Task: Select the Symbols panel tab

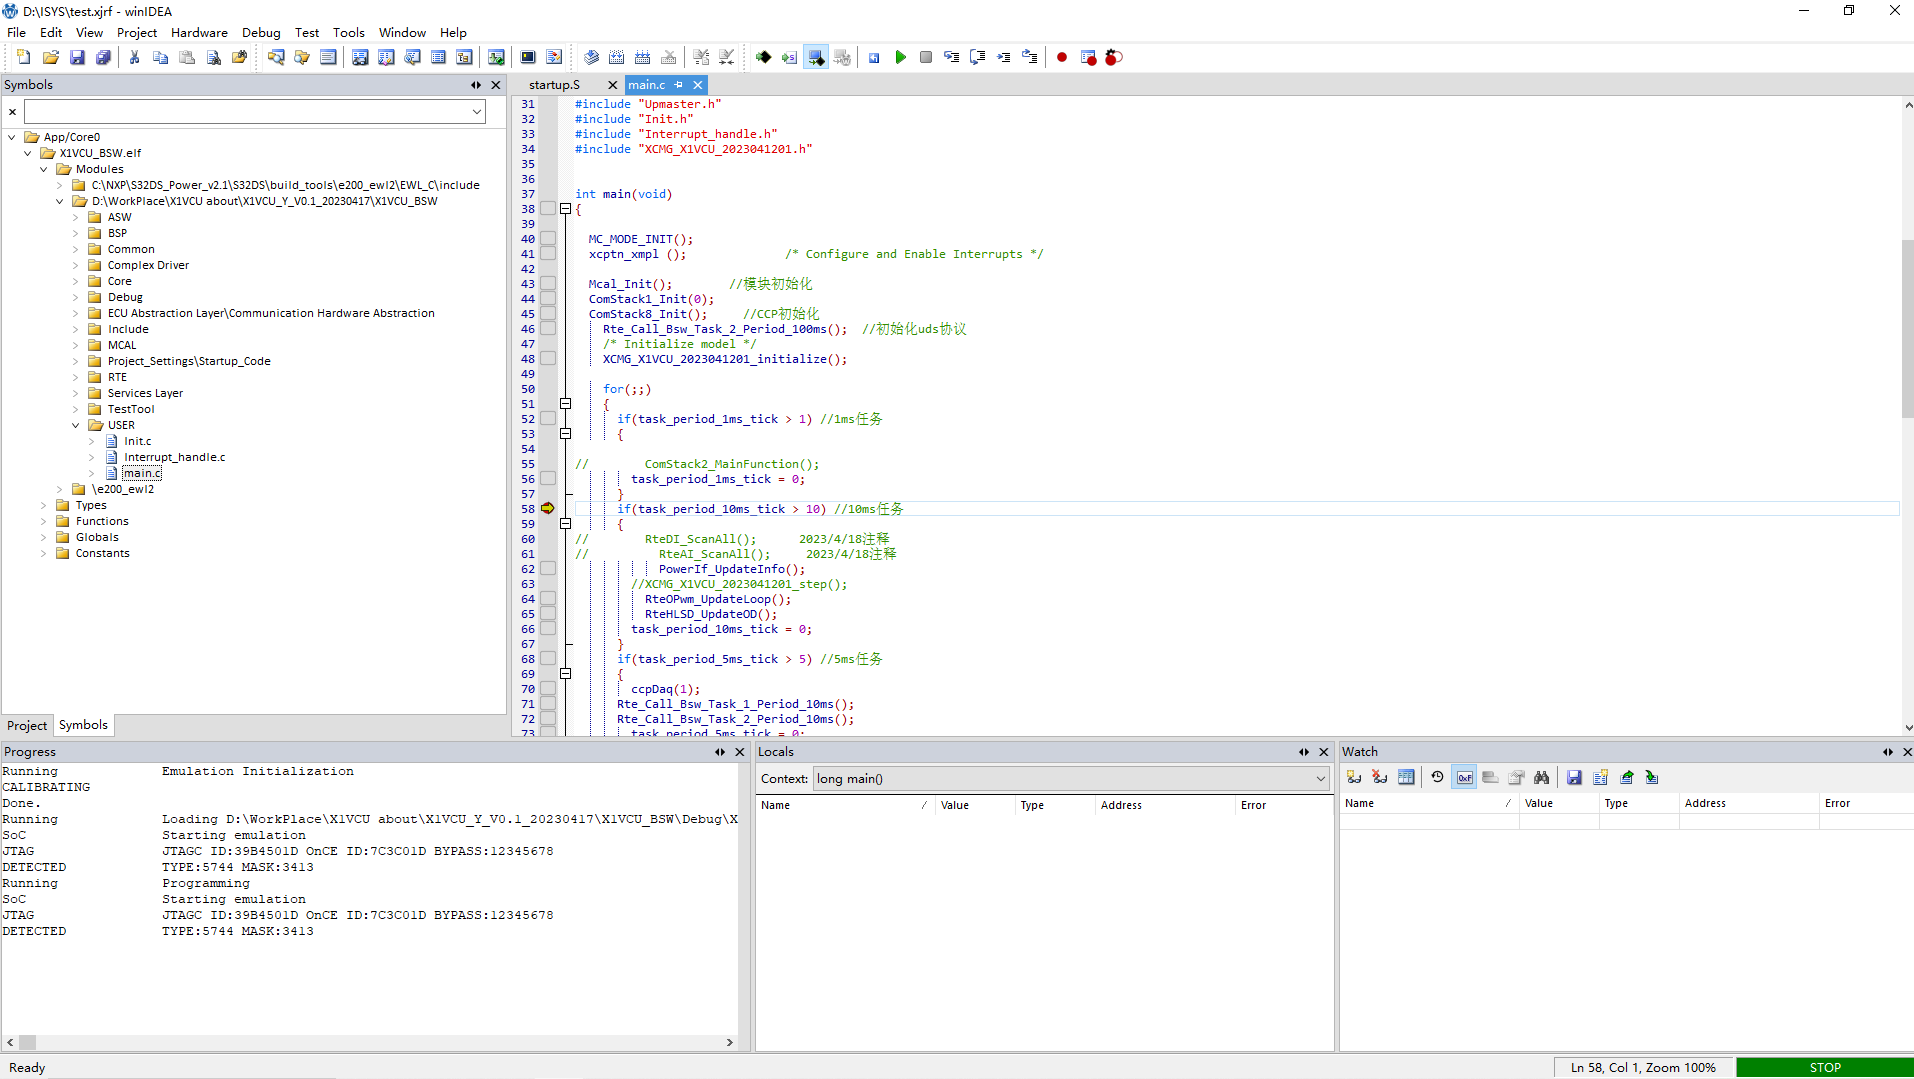Action: [x=83, y=725]
